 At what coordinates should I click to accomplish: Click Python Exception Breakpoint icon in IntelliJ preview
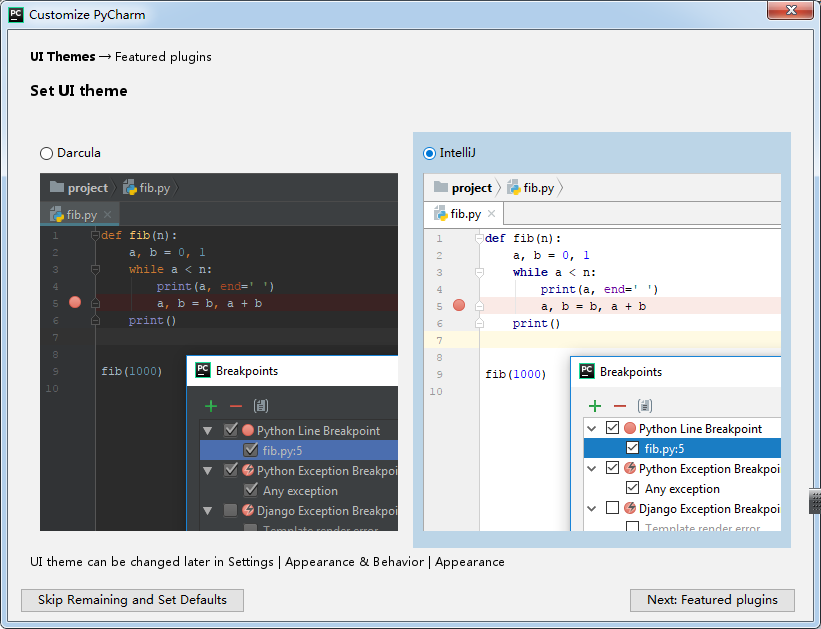pos(630,468)
